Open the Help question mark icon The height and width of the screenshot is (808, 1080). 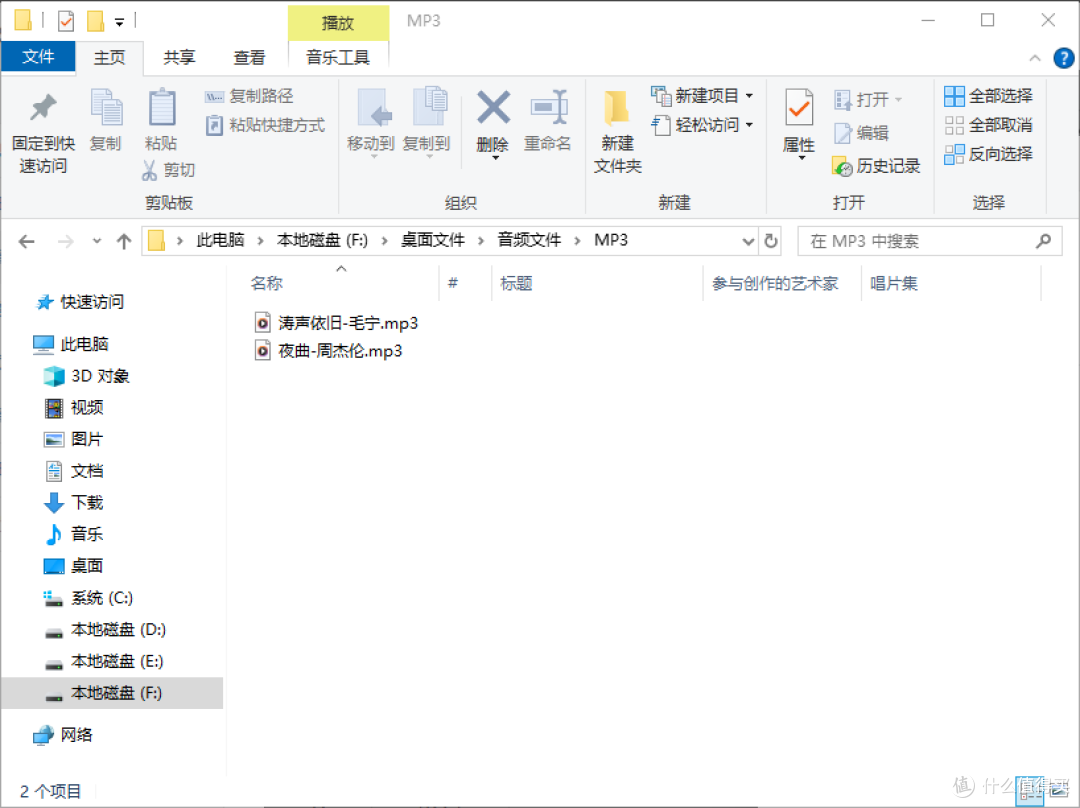click(x=1063, y=59)
